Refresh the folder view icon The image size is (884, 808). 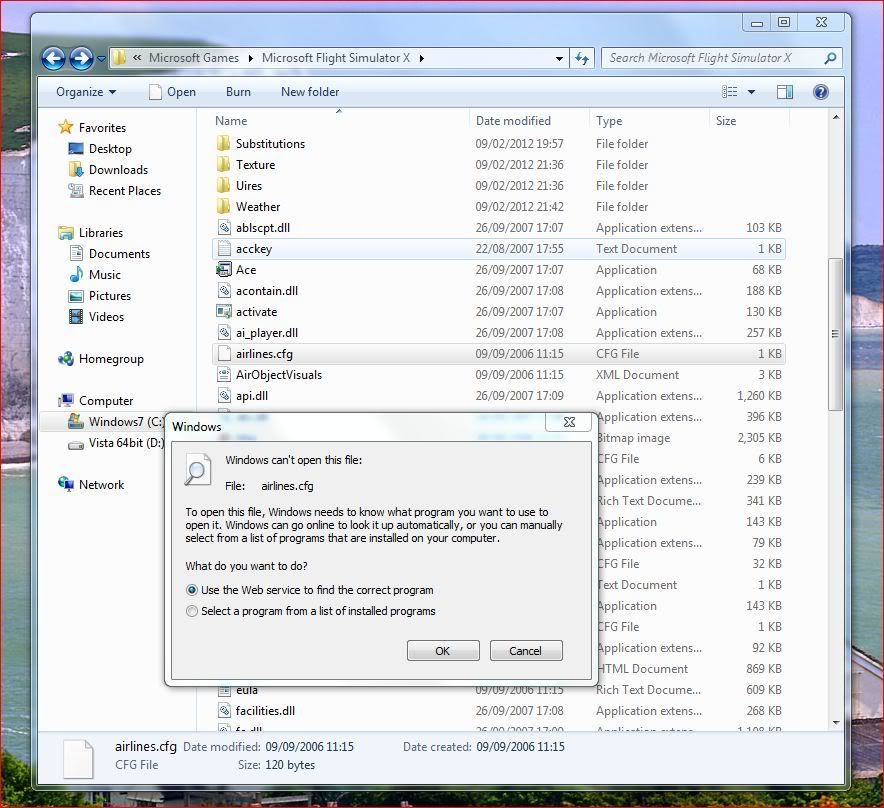pos(582,58)
